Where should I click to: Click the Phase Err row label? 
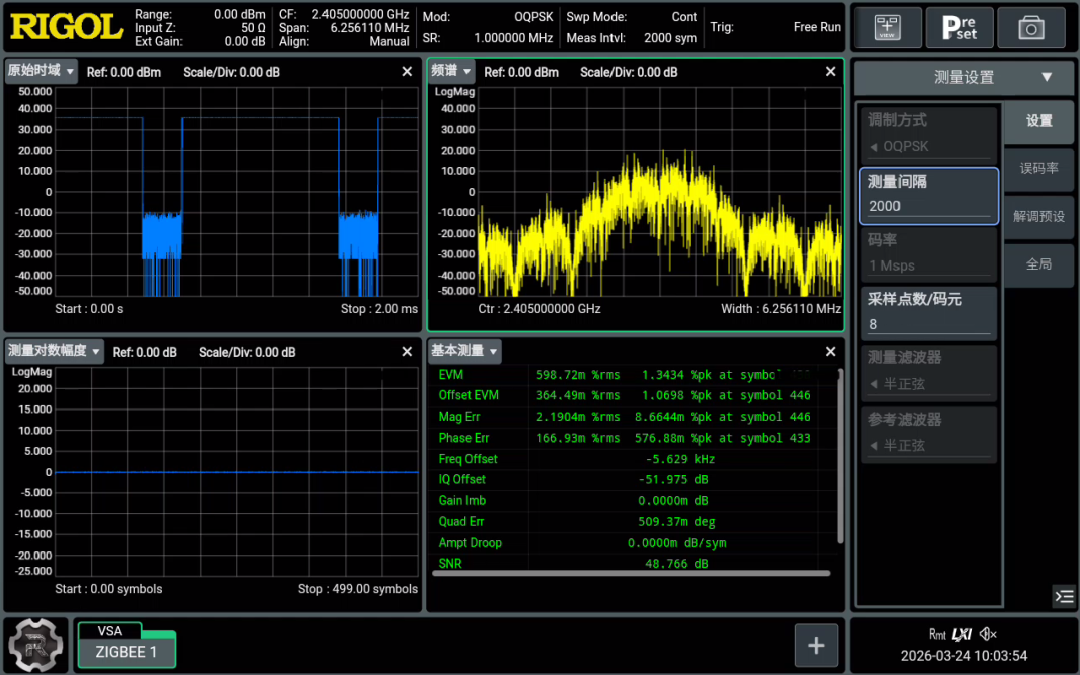(x=464, y=438)
